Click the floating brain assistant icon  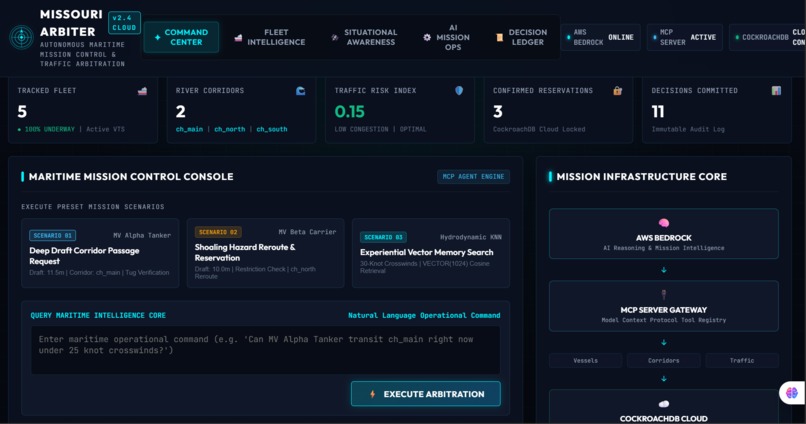point(792,393)
